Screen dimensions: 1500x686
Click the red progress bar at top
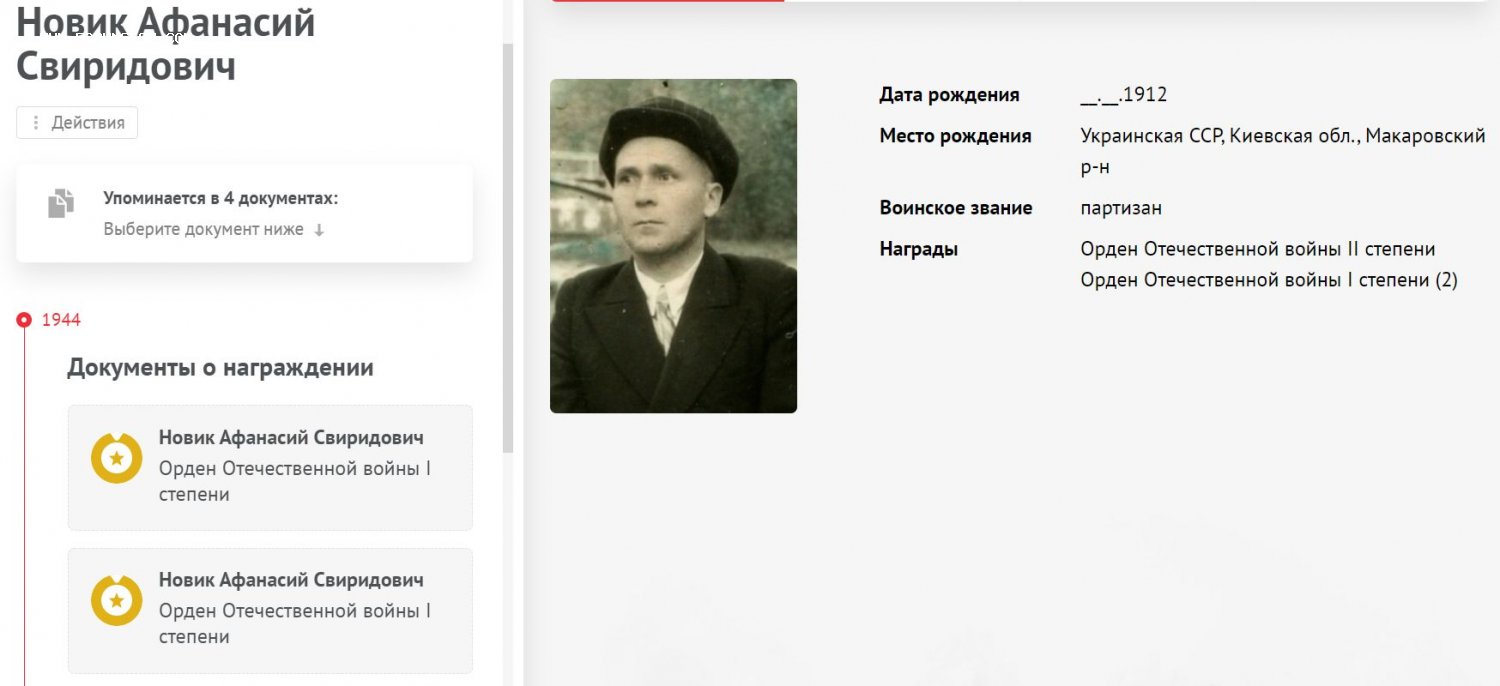(x=667, y=1)
